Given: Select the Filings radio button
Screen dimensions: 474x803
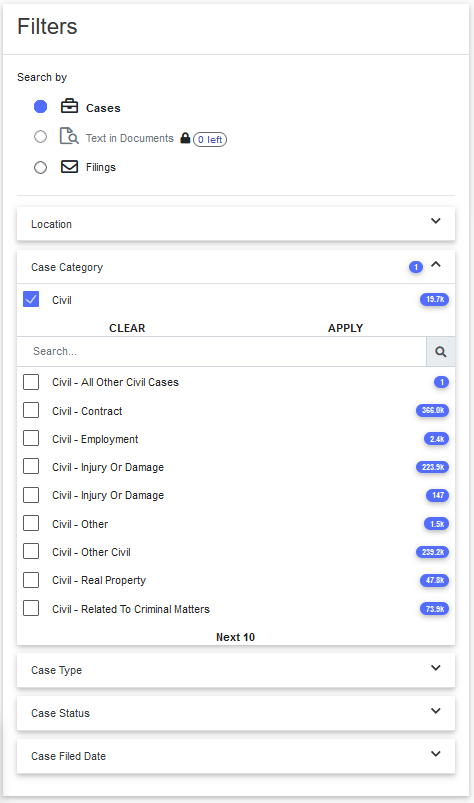Looking at the screenshot, I should (40, 167).
